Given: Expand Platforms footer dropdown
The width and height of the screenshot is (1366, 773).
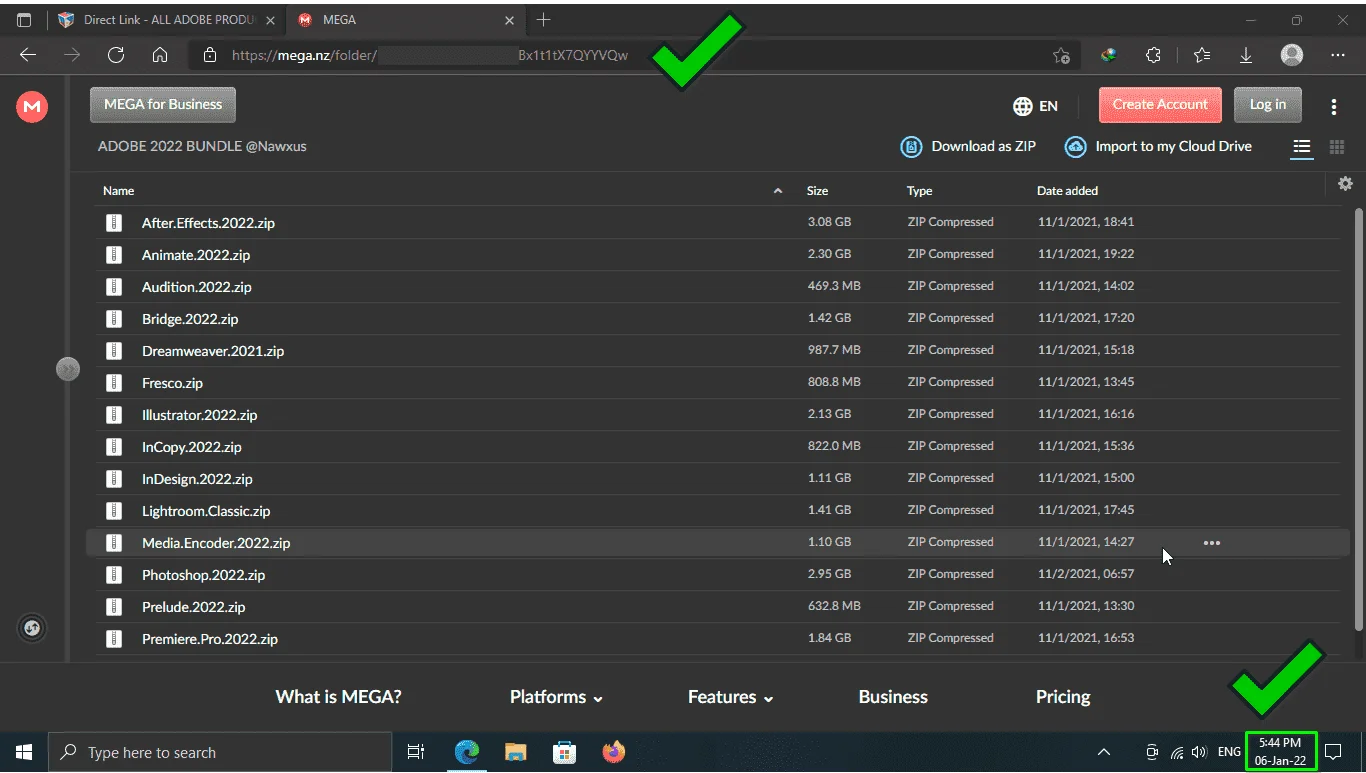Looking at the screenshot, I should (x=556, y=697).
